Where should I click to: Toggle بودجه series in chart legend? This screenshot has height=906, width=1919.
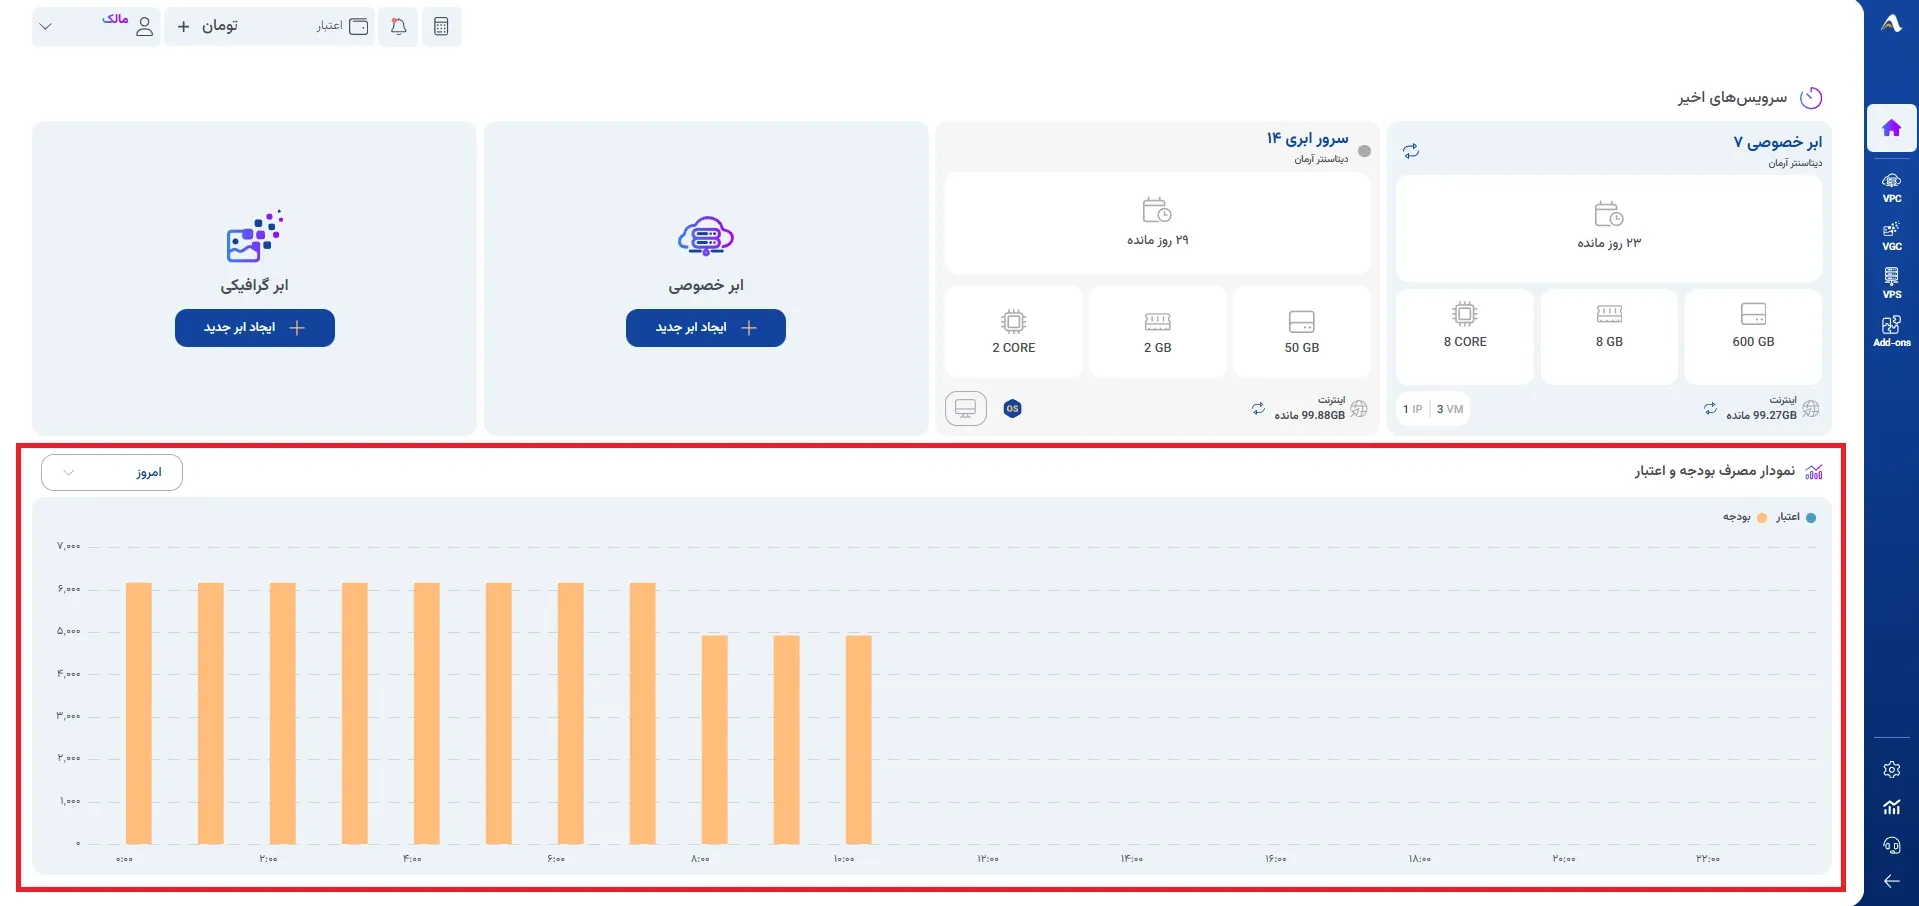coord(1744,517)
